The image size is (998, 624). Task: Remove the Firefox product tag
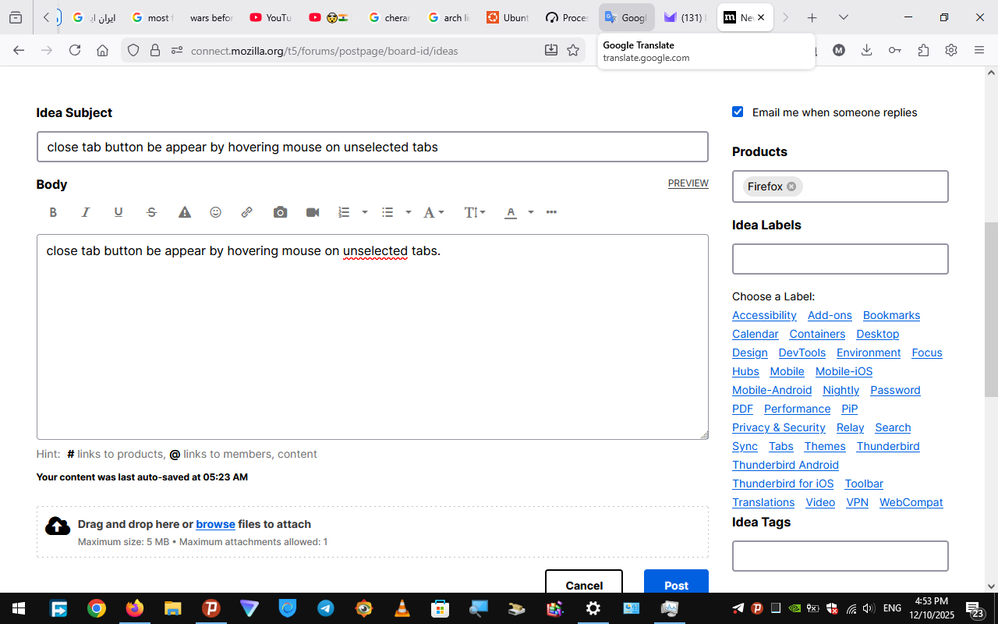point(791,186)
